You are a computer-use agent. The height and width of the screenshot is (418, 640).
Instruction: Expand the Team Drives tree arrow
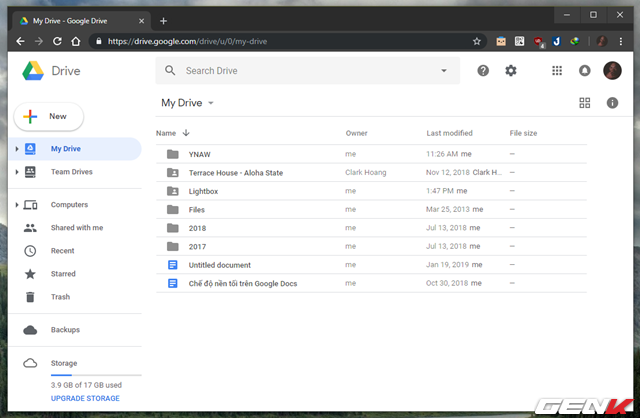coord(17,172)
